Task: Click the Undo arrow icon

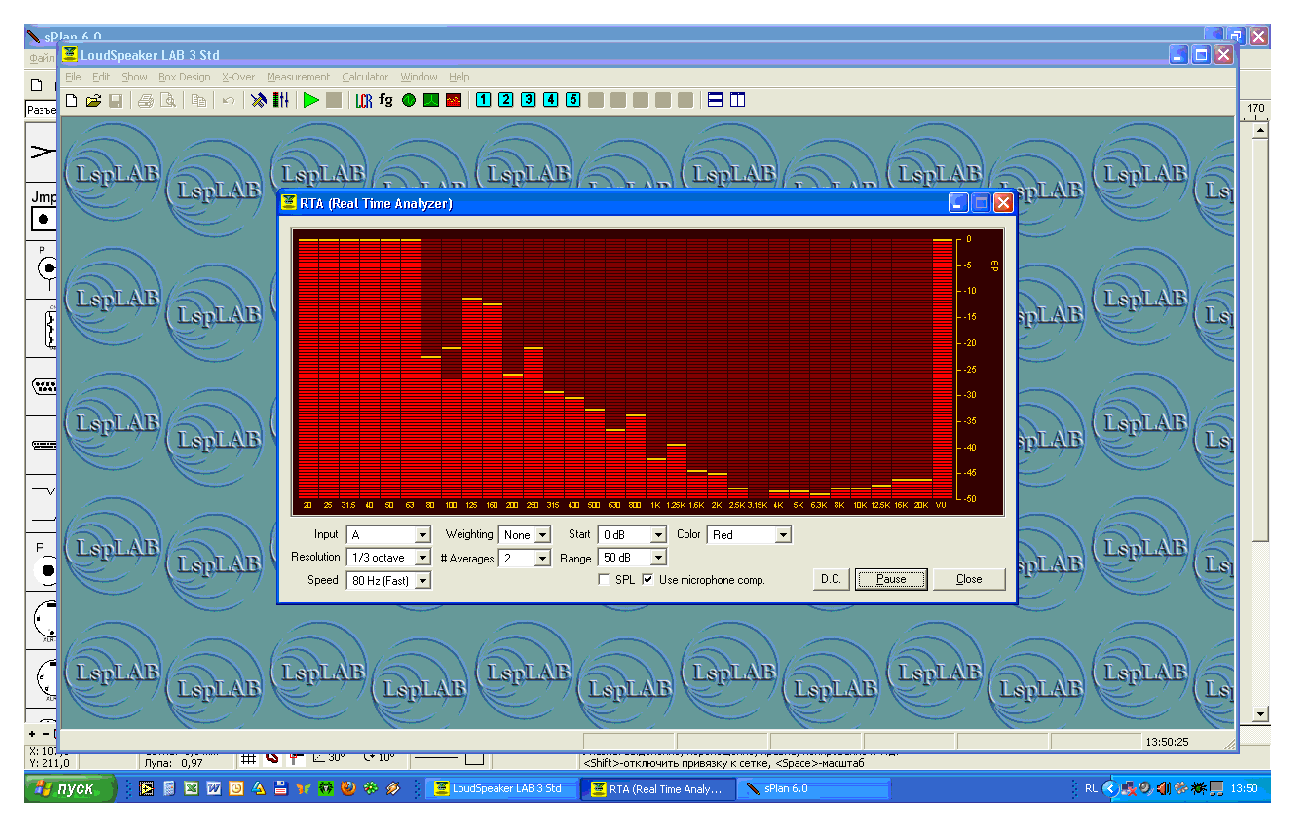Action: point(228,100)
